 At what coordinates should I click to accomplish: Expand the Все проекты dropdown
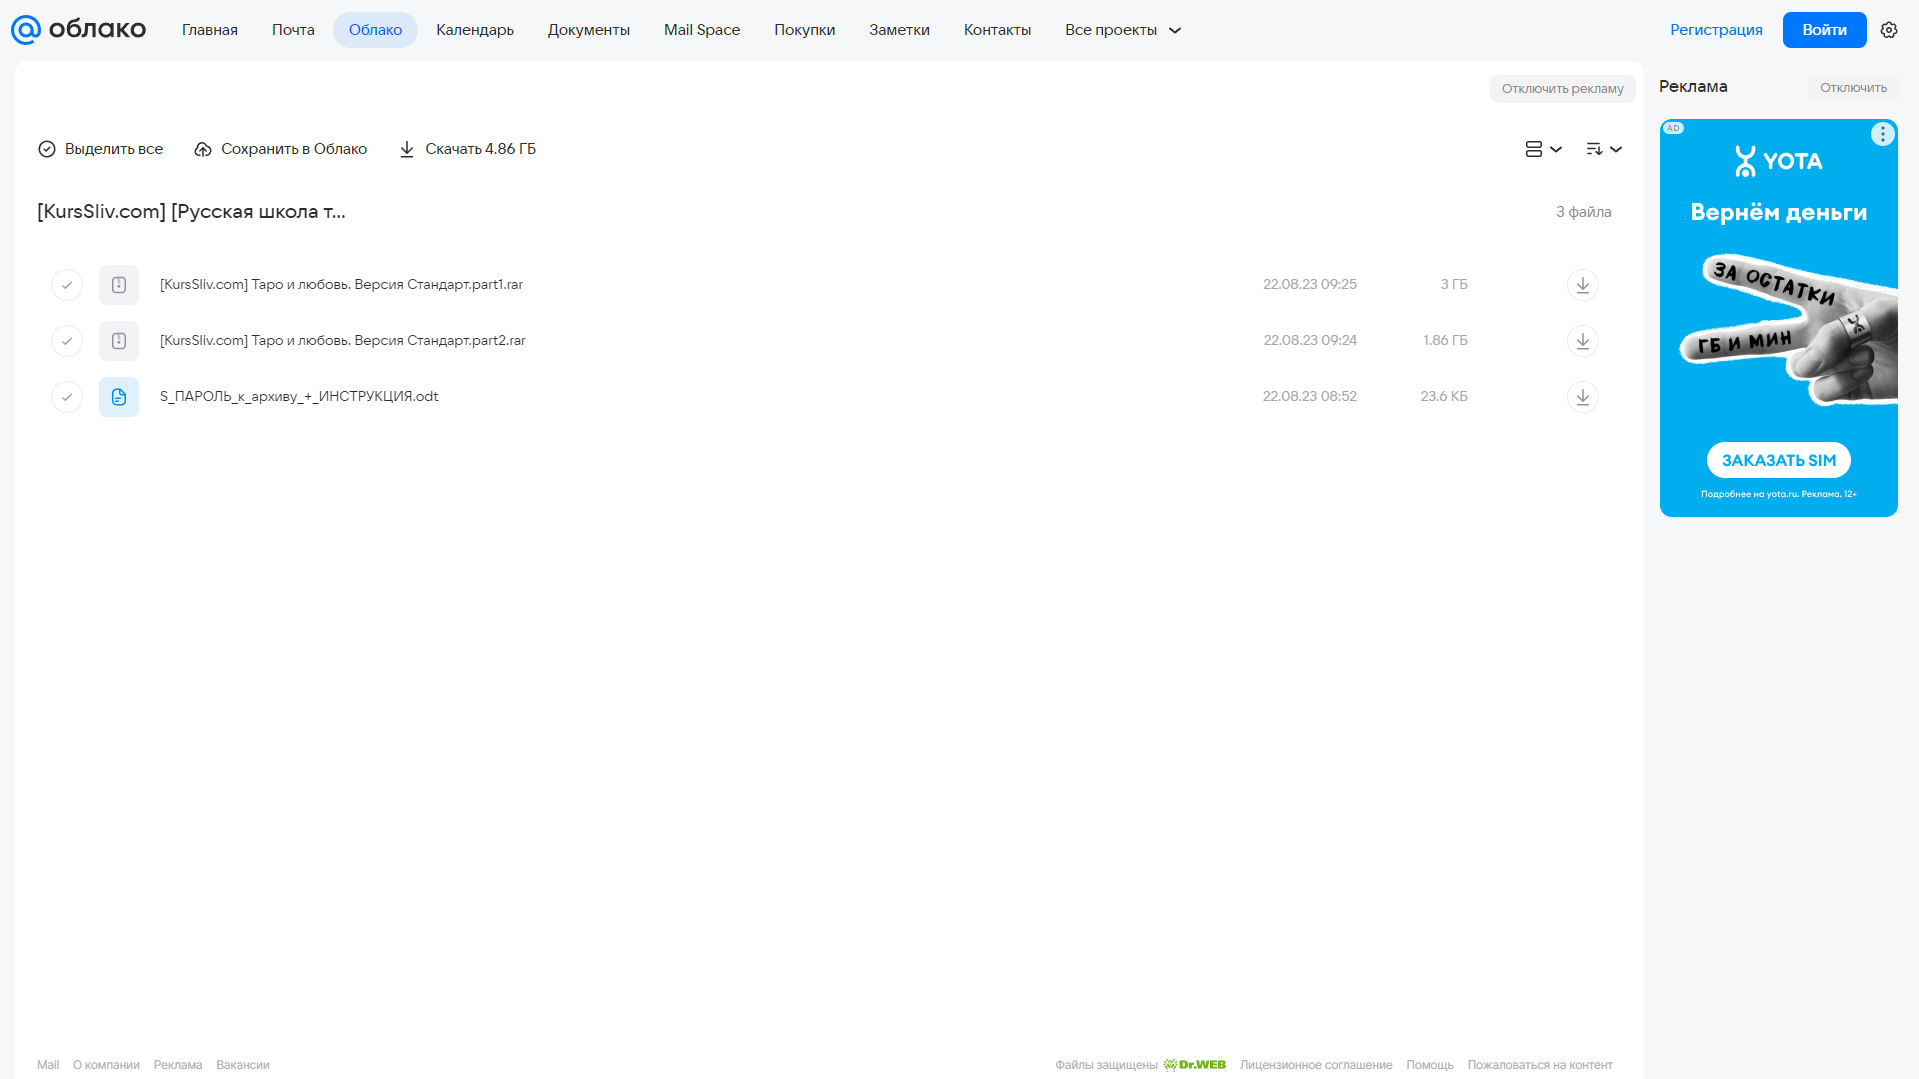point(1122,30)
